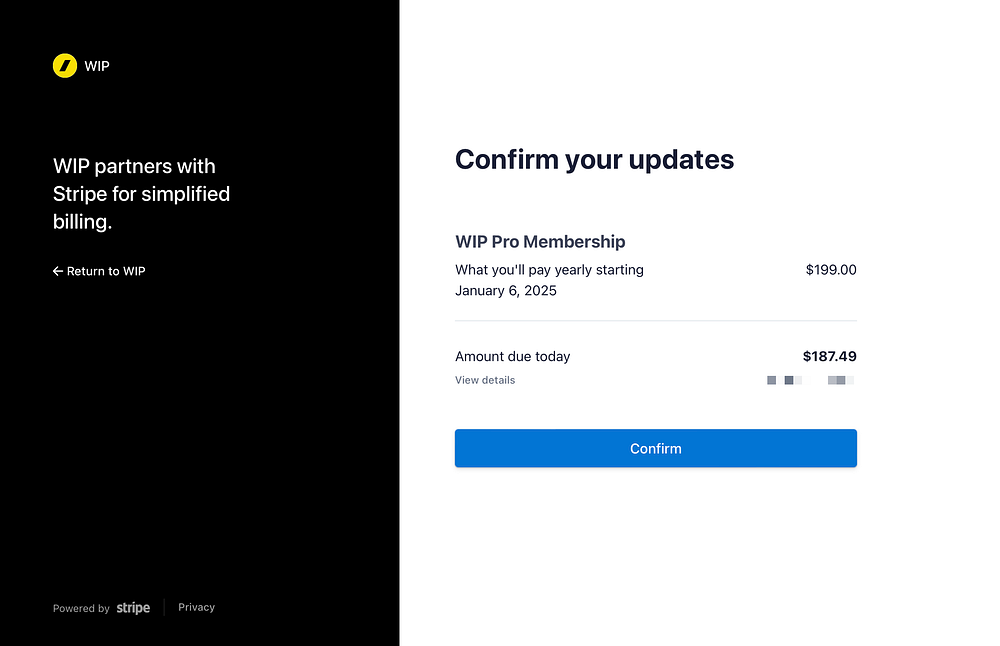Click the $199.00 yearly price
Viewport: 1000px width, 646px height.
click(830, 270)
